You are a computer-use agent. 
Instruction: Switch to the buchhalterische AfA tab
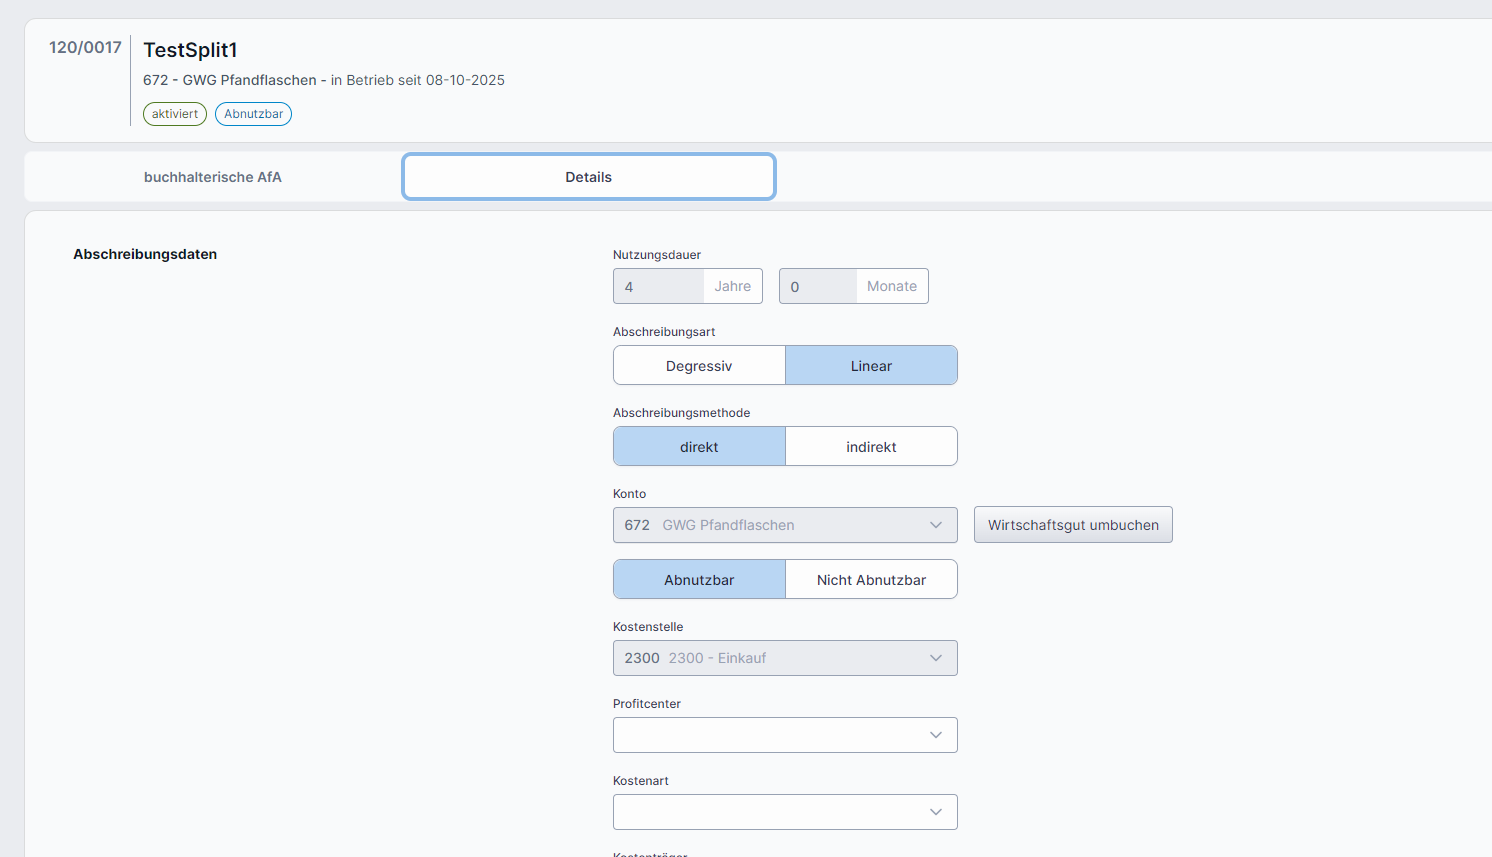(x=213, y=177)
